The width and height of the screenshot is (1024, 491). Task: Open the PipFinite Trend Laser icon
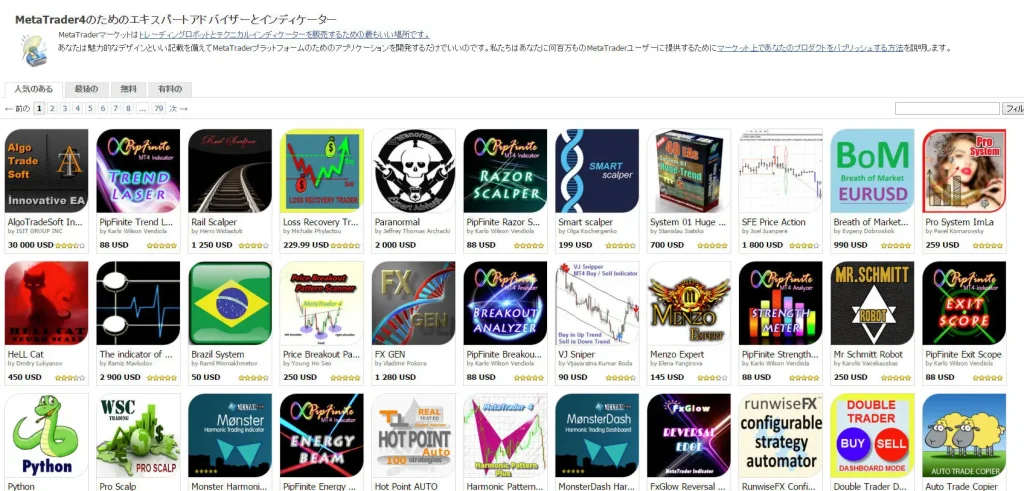click(x=138, y=171)
